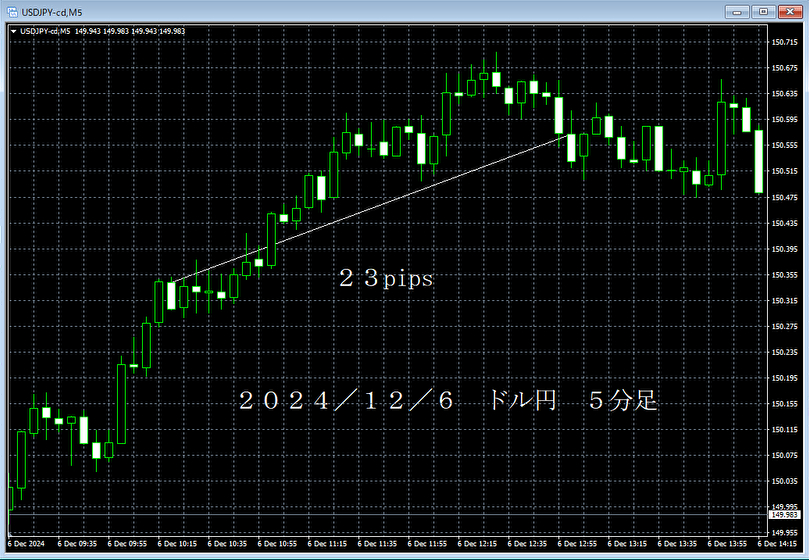
Task: Click the 150.635 price scale label
Action: coord(784,94)
